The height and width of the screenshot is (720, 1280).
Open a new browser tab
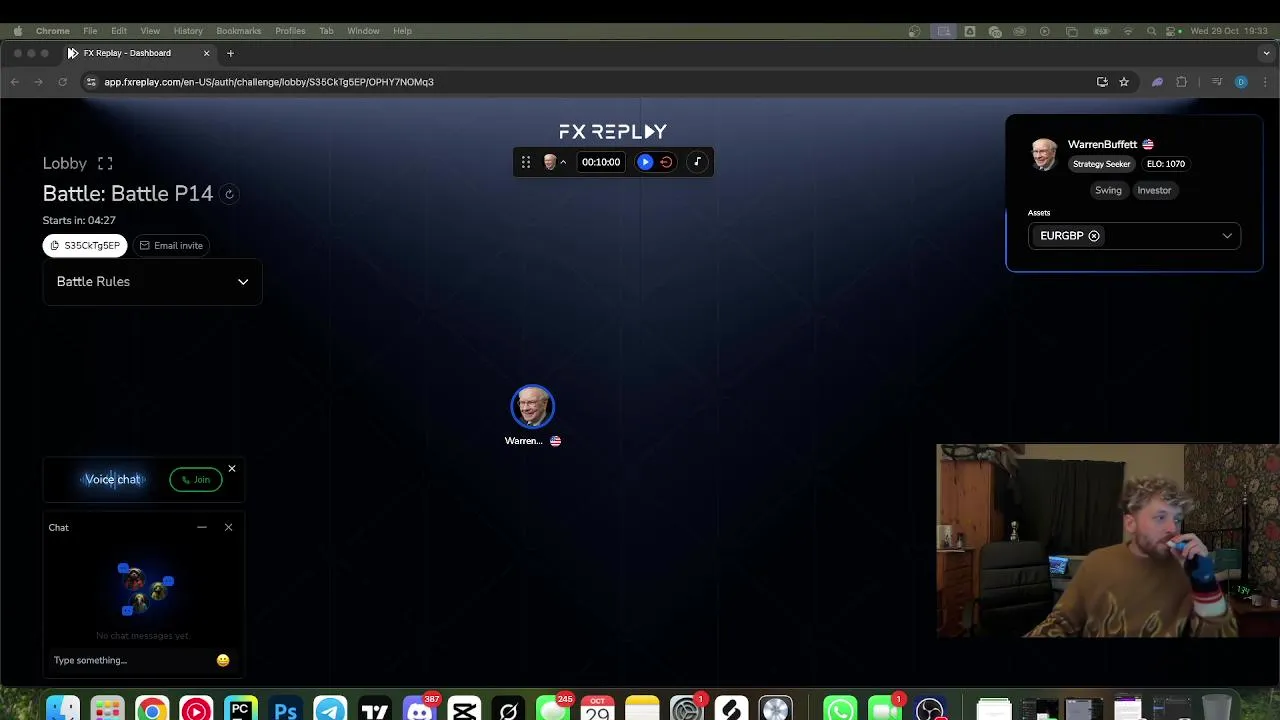pyautogui.click(x=230, y=53)
